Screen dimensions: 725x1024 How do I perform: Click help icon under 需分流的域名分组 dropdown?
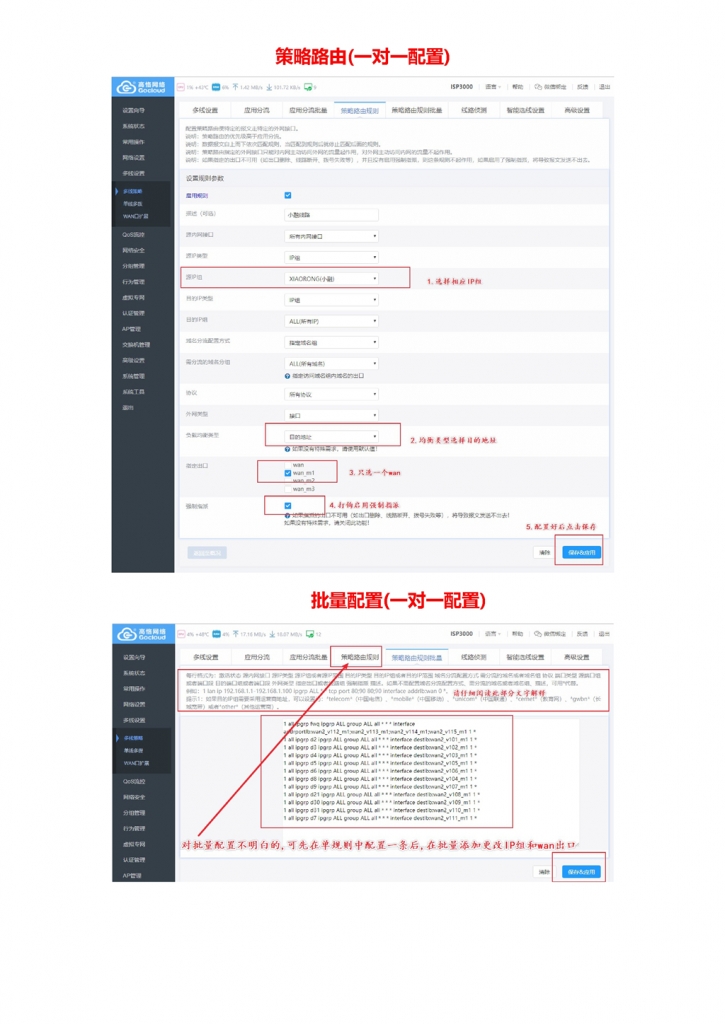point(287,376)
